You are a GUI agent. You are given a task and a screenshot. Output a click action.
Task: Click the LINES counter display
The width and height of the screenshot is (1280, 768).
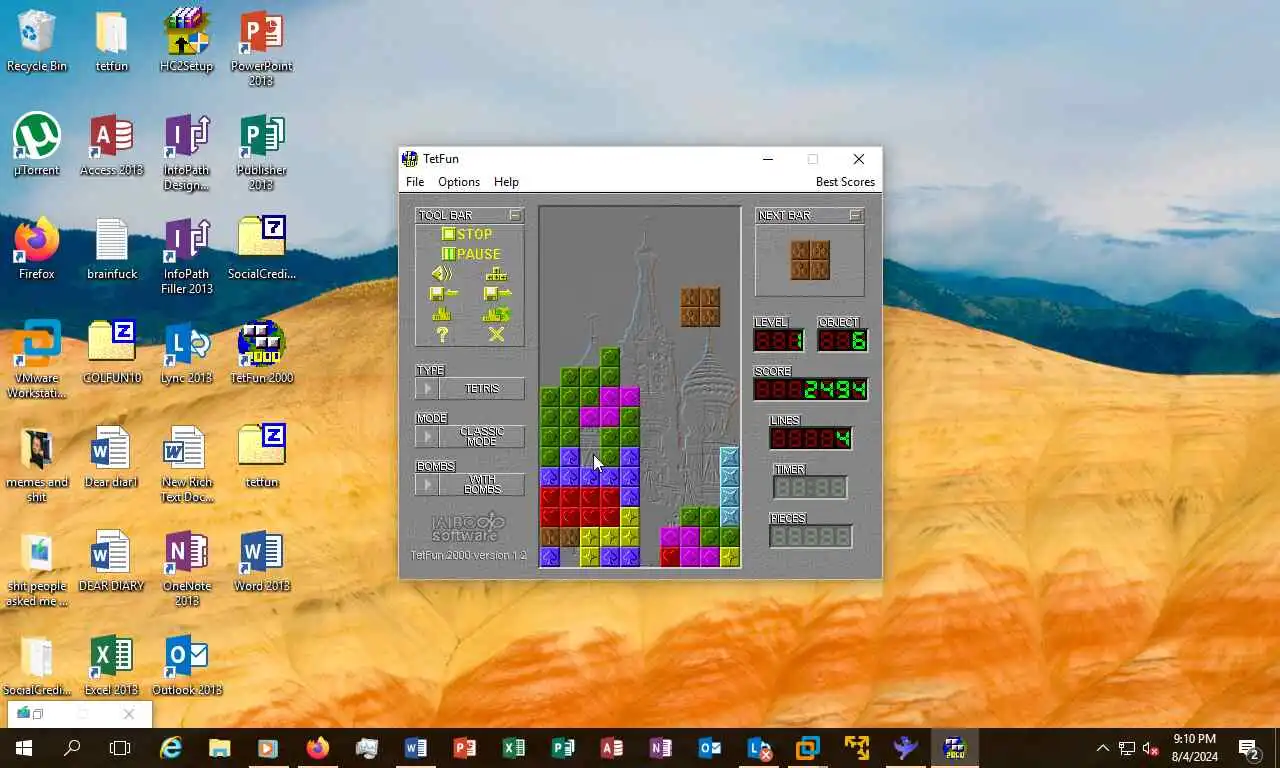811,438
